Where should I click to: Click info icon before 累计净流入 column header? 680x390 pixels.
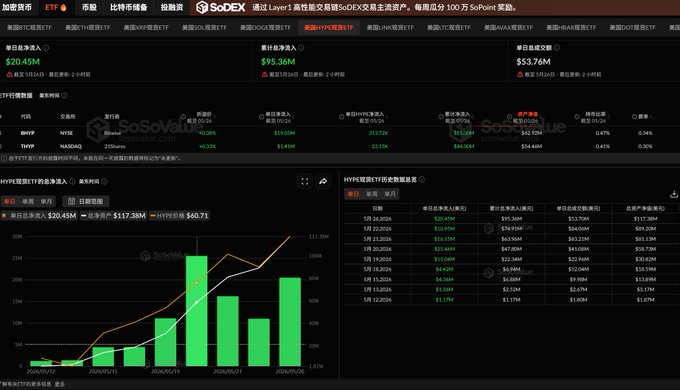click(441, 117)
